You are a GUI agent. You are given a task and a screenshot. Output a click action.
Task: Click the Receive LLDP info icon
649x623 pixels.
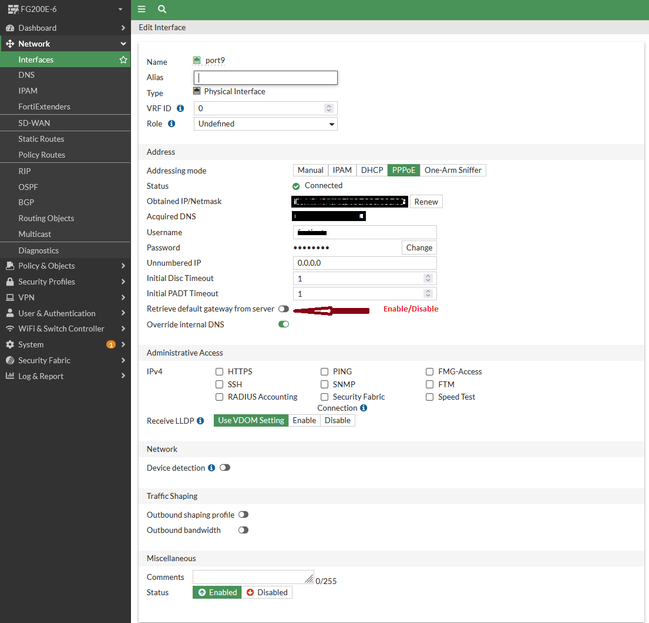tap(201, 421)
